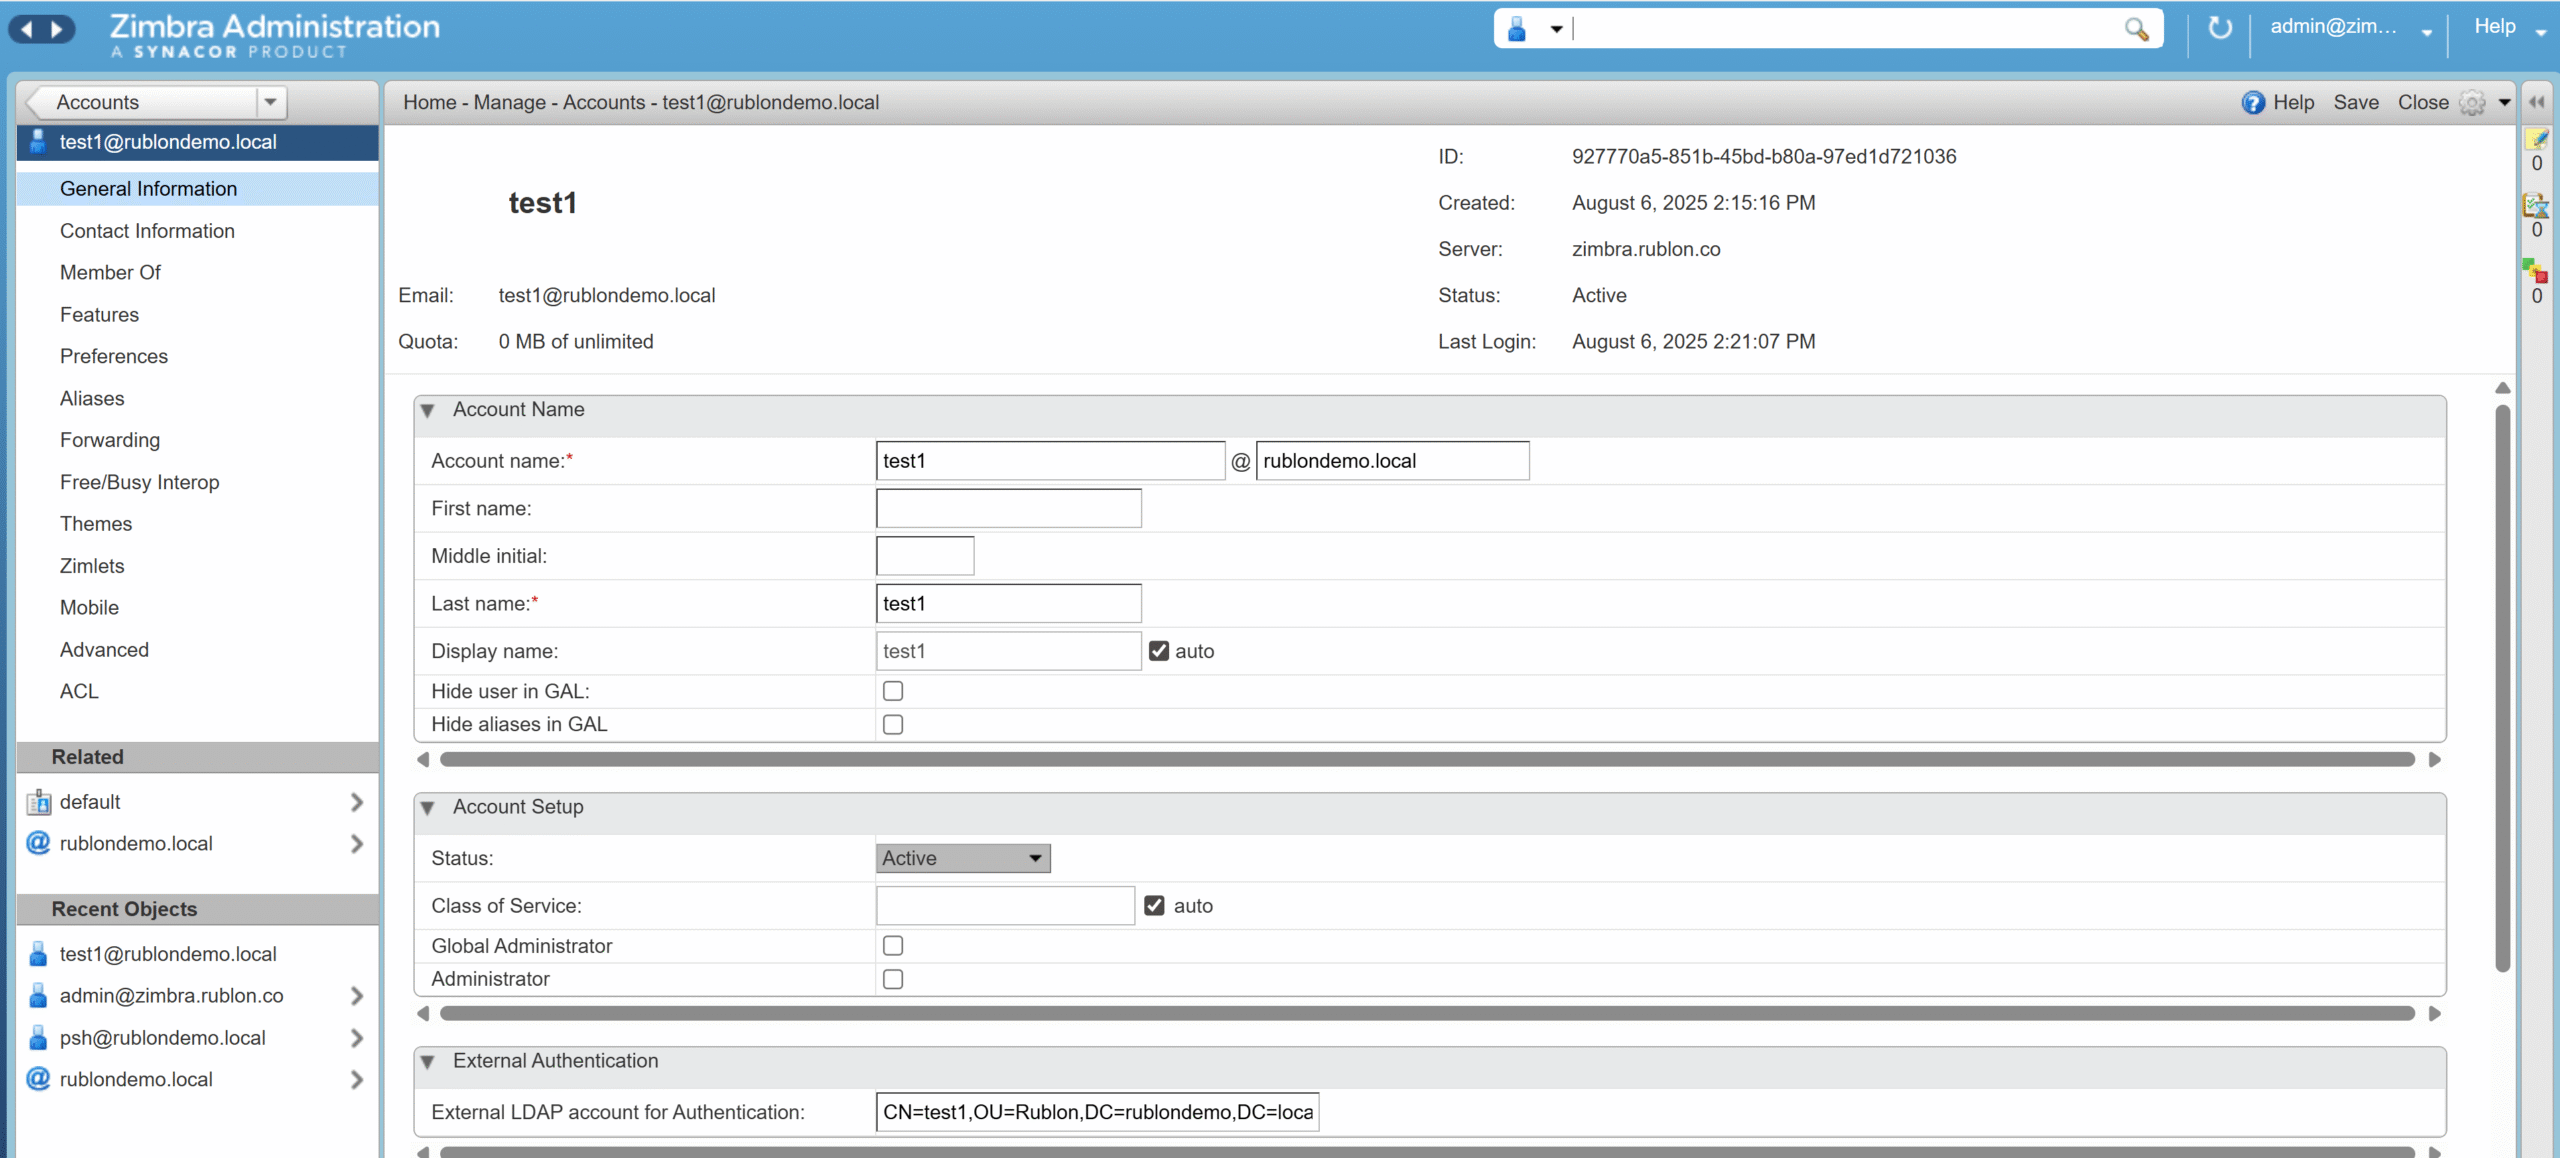Open the Aliases section
The height and width of the screenshot is (1158, 2560).
pyautogui.click(x=92, y=398)
